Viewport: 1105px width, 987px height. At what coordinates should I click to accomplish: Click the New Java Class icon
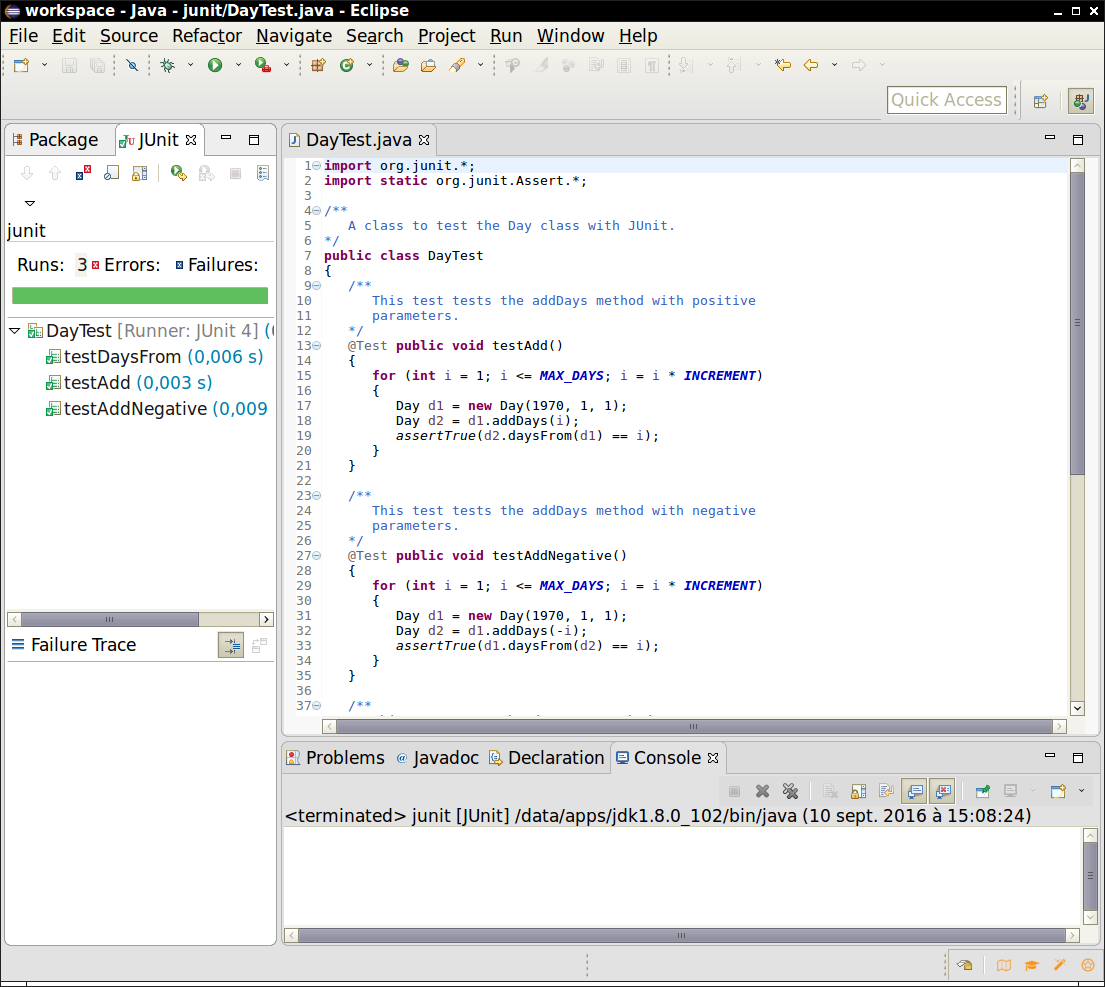click(346, 65)
